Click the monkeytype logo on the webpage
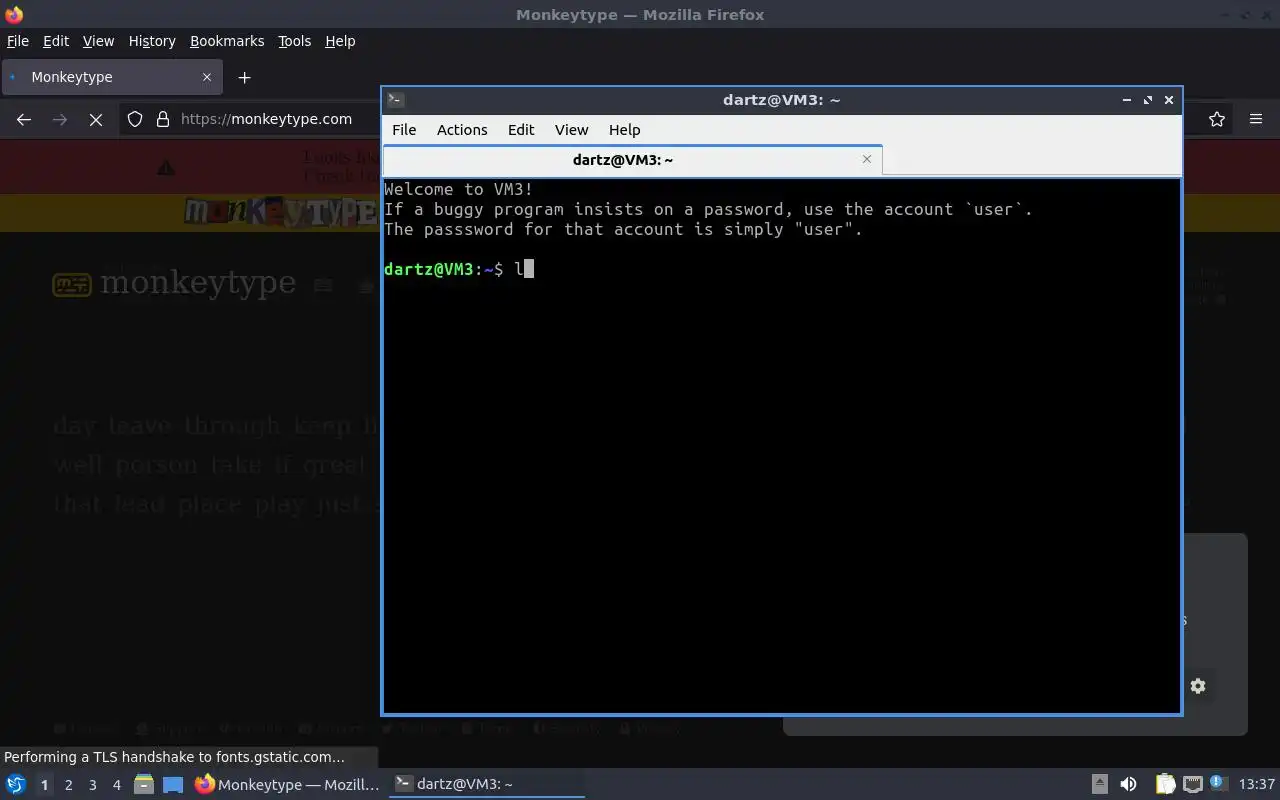 click(x=174, y=284)
